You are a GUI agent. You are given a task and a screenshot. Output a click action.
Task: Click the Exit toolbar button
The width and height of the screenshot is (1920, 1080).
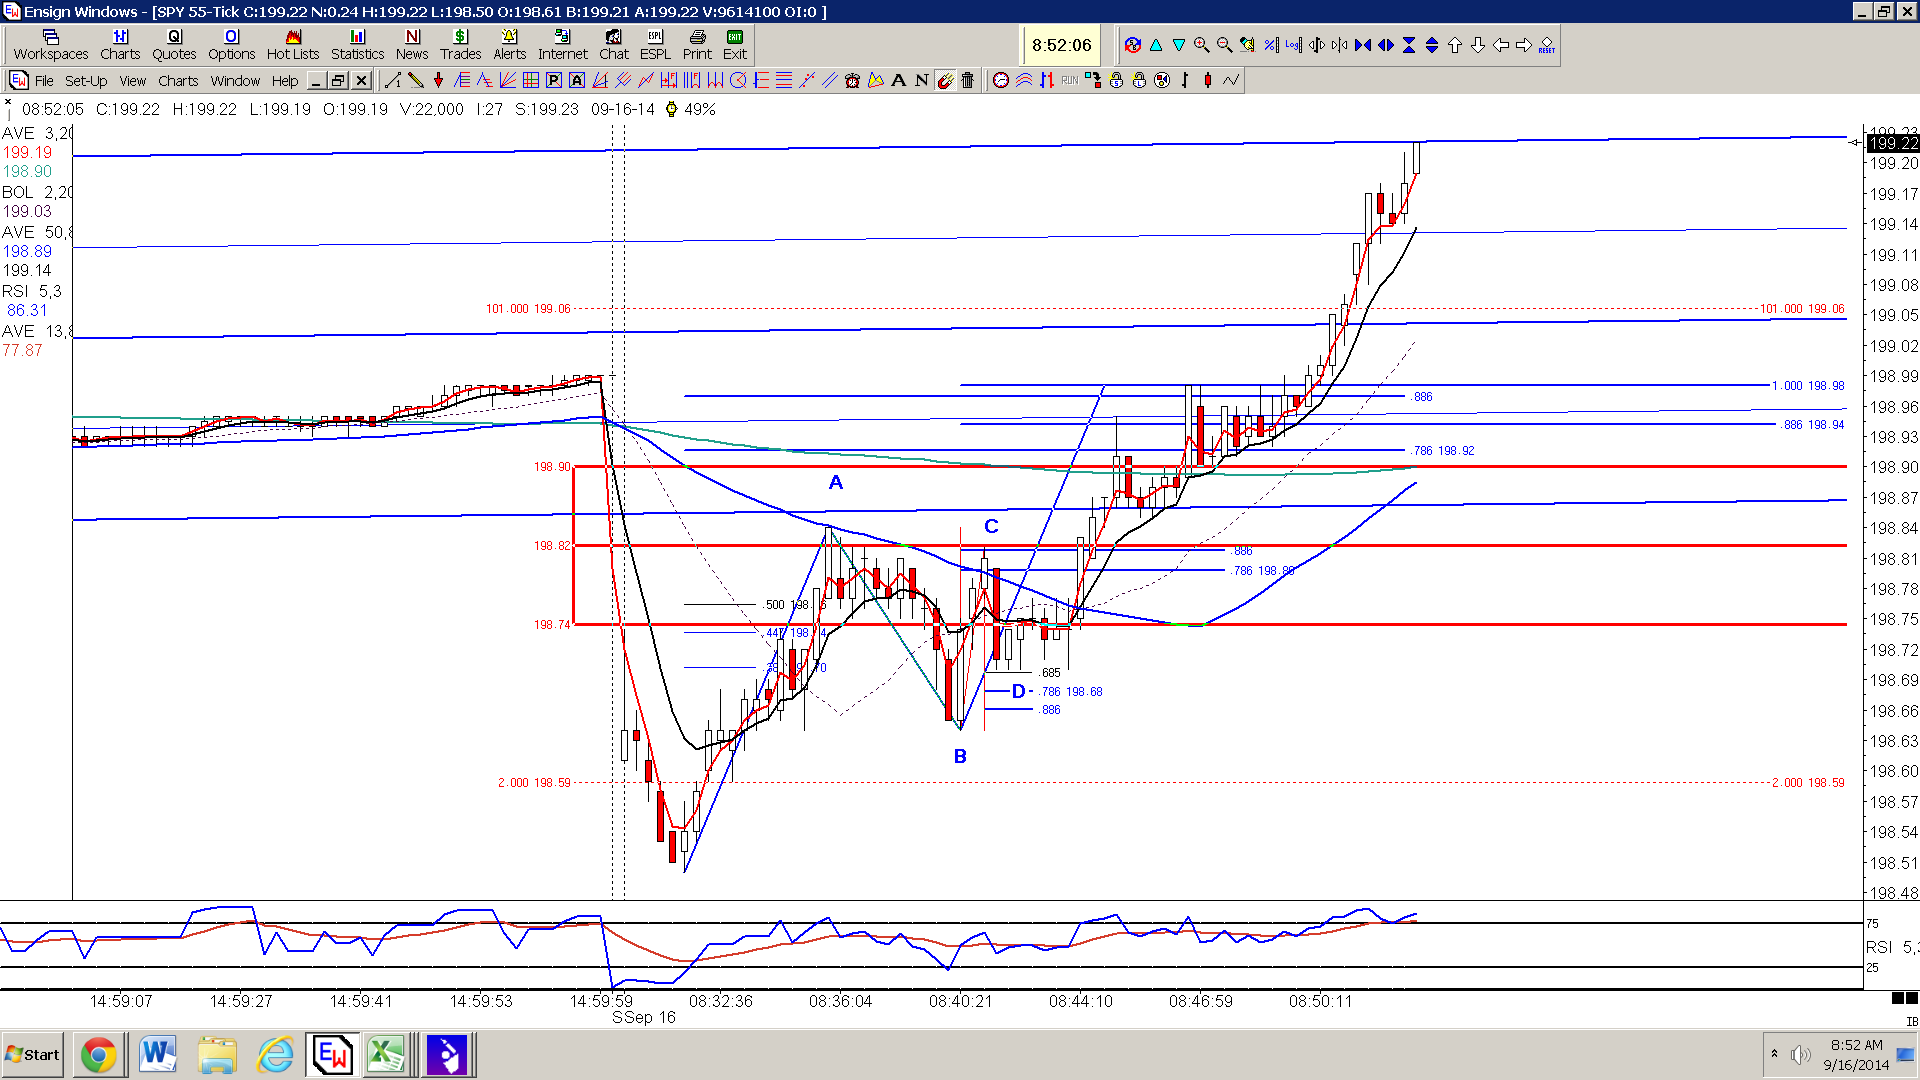pyautogui.click(x=735, y=45)
